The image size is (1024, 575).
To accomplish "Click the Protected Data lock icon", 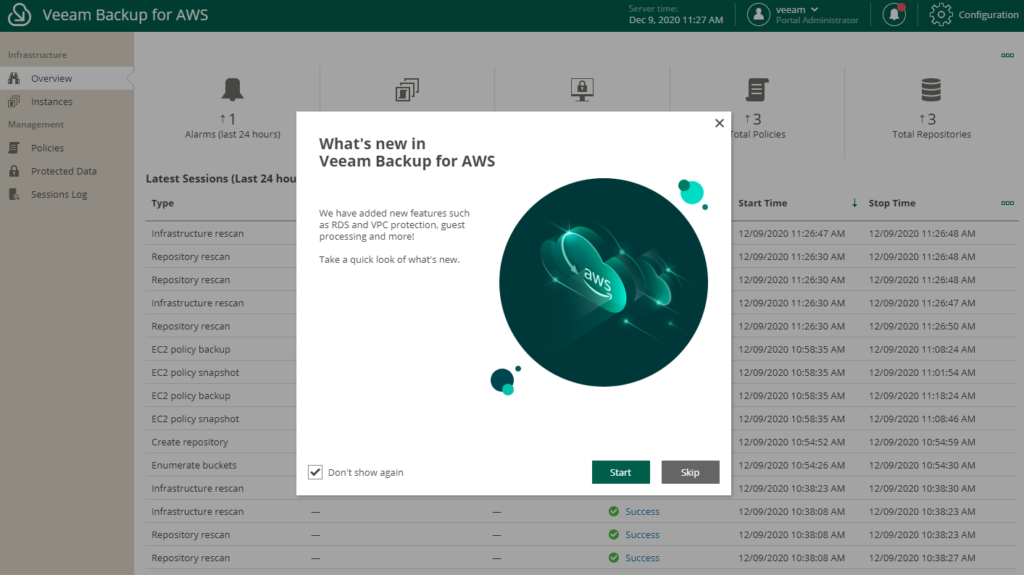I will (14, 171).
